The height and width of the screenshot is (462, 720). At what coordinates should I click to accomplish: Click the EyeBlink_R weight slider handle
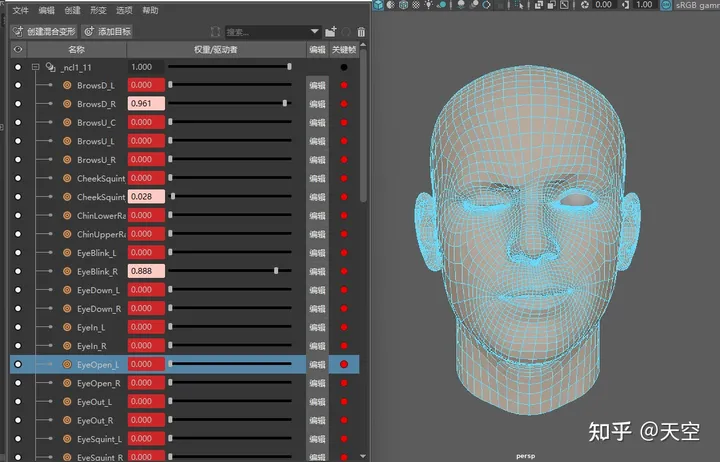[x=276, y=271]
